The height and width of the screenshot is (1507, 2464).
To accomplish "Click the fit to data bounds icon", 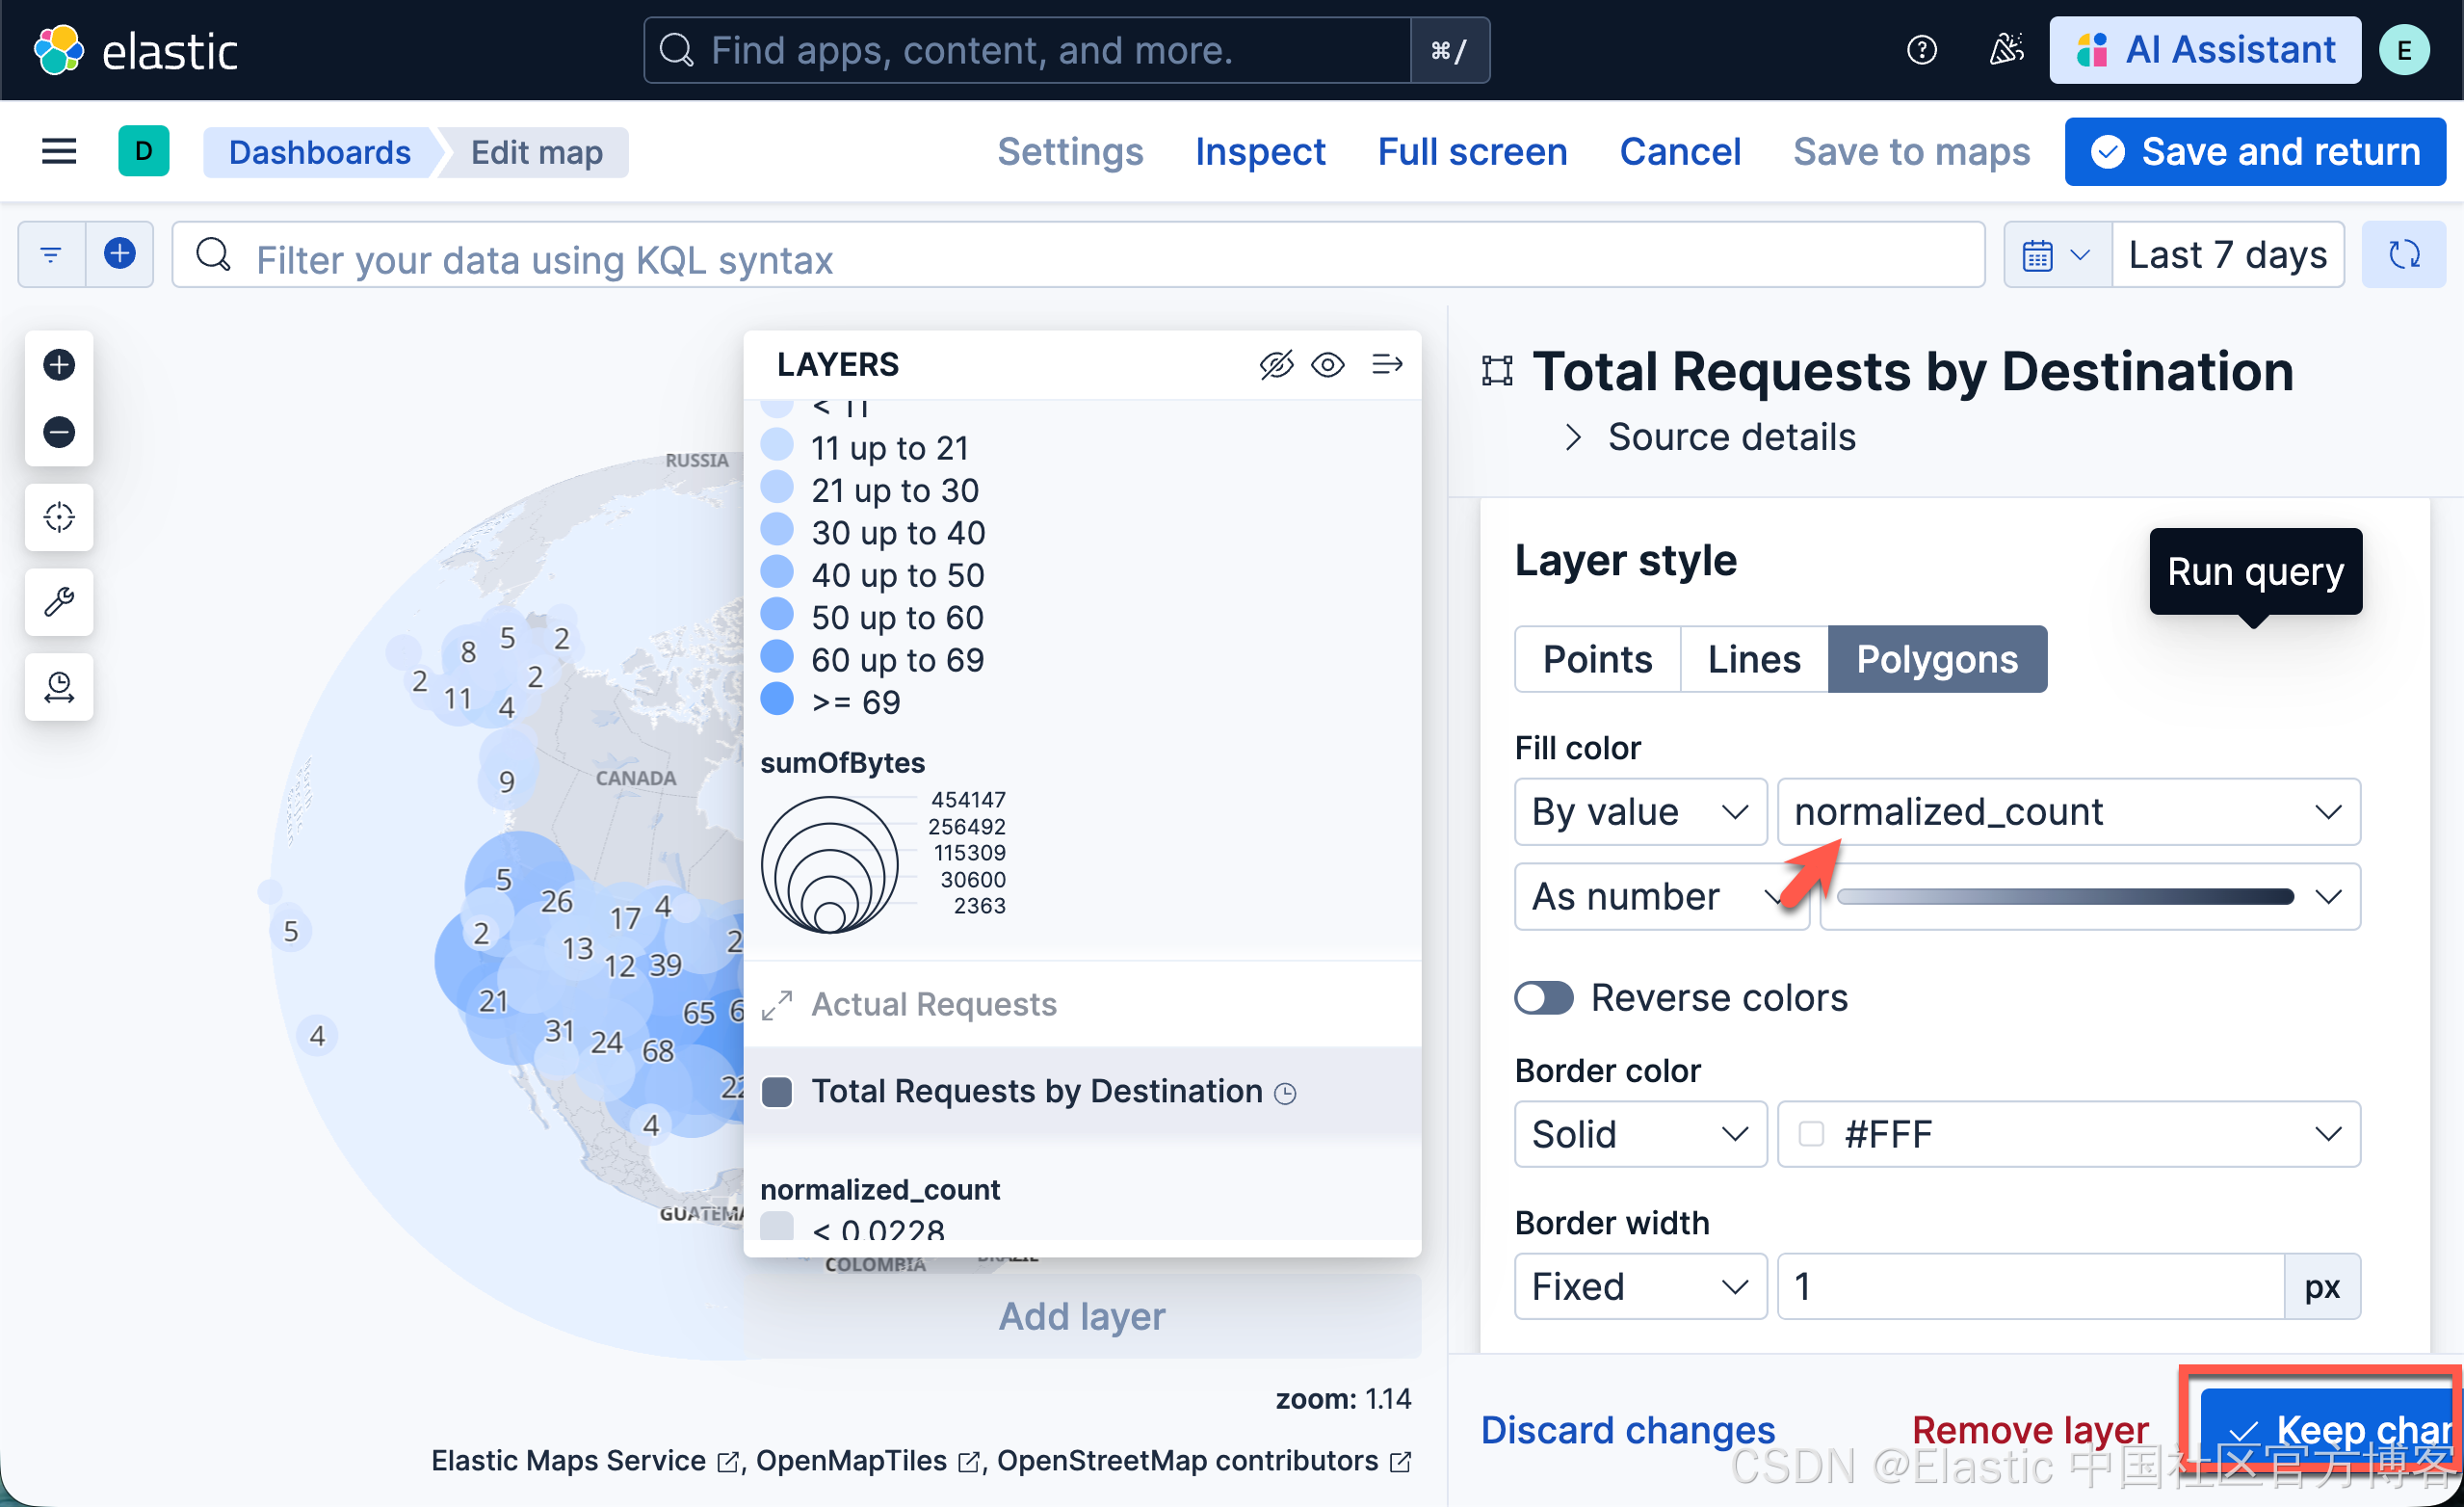I will [59, 517].
